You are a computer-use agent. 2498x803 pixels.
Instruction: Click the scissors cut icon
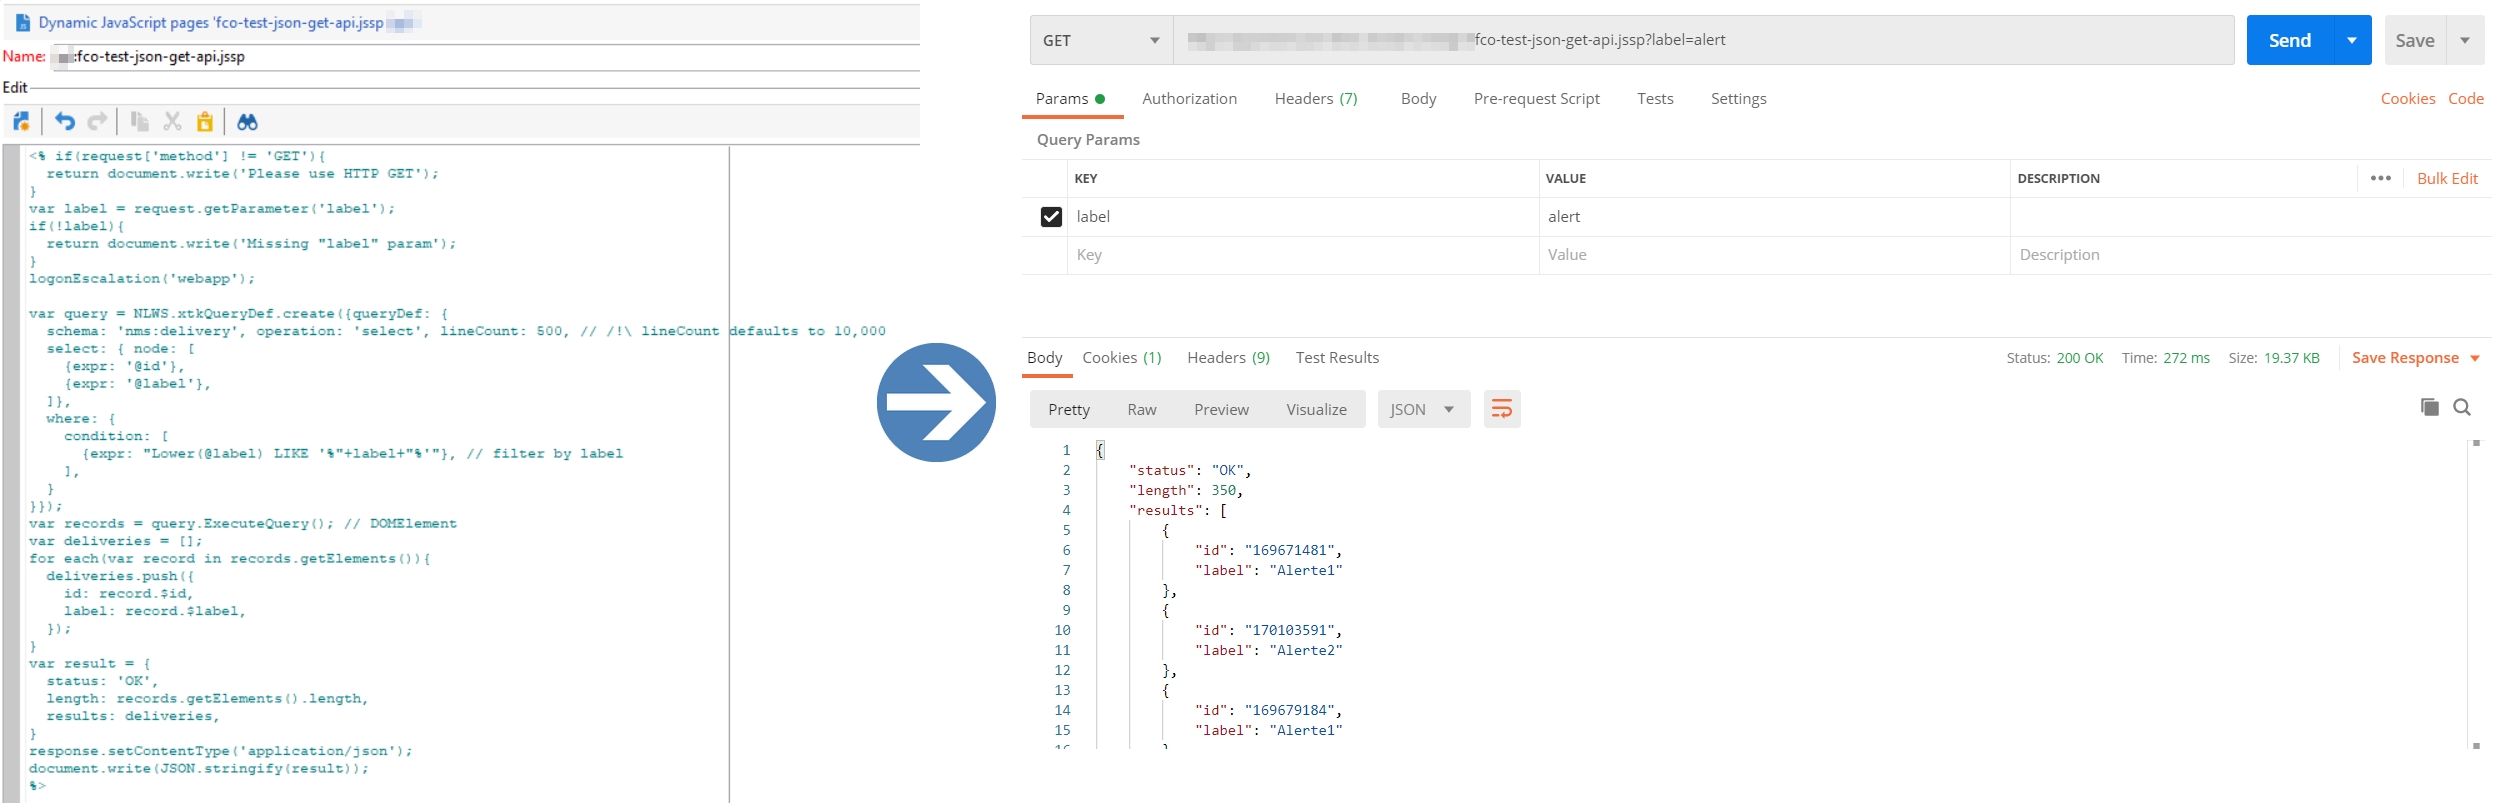click(x=172, y=122)
